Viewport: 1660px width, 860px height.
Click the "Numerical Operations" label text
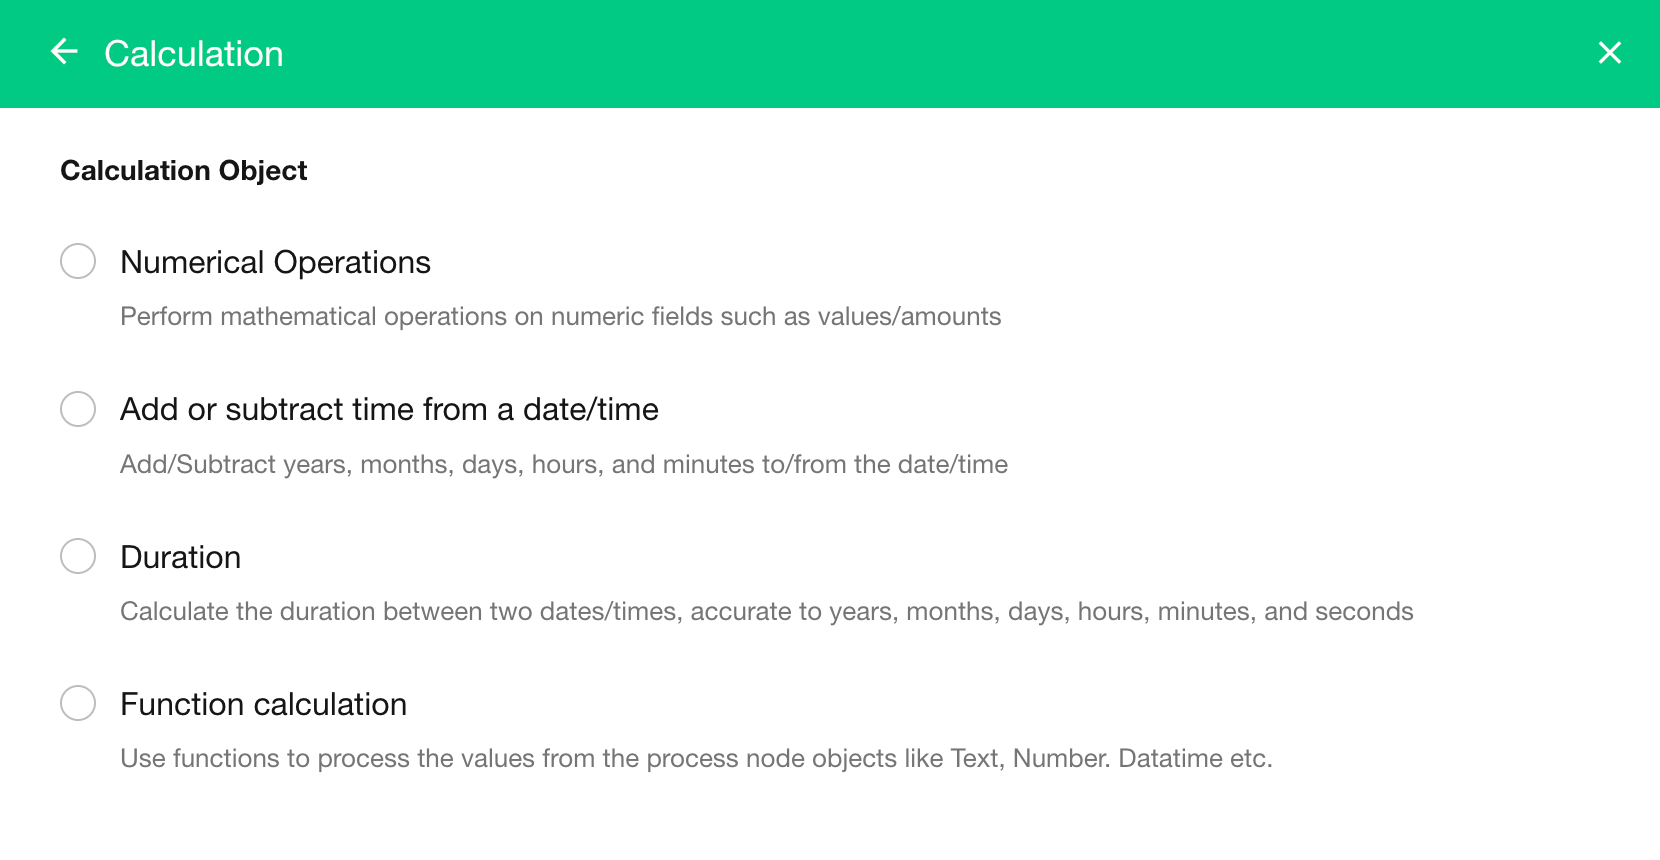275,262
